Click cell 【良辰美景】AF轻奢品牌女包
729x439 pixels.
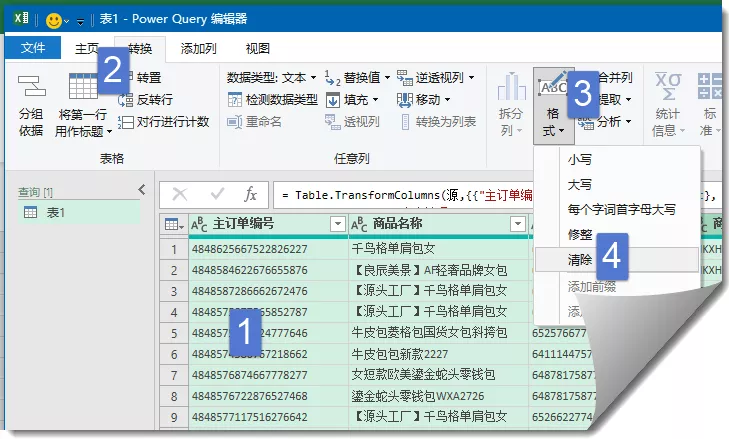[x=438, y=270]
